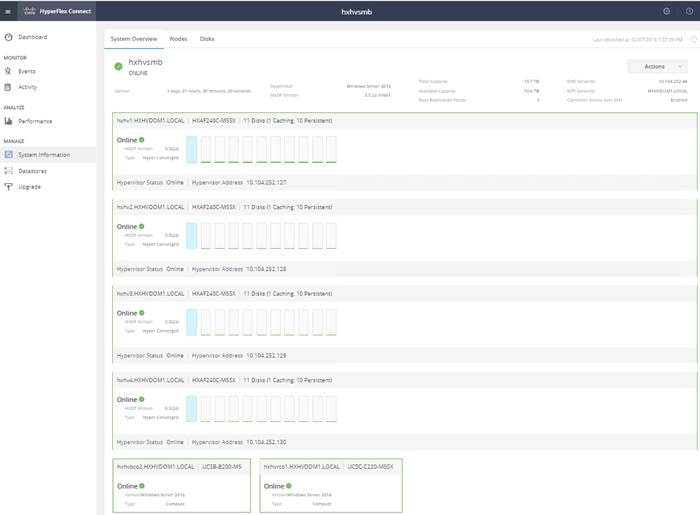Open Dashboard from the sidebar

click(33, 37)
